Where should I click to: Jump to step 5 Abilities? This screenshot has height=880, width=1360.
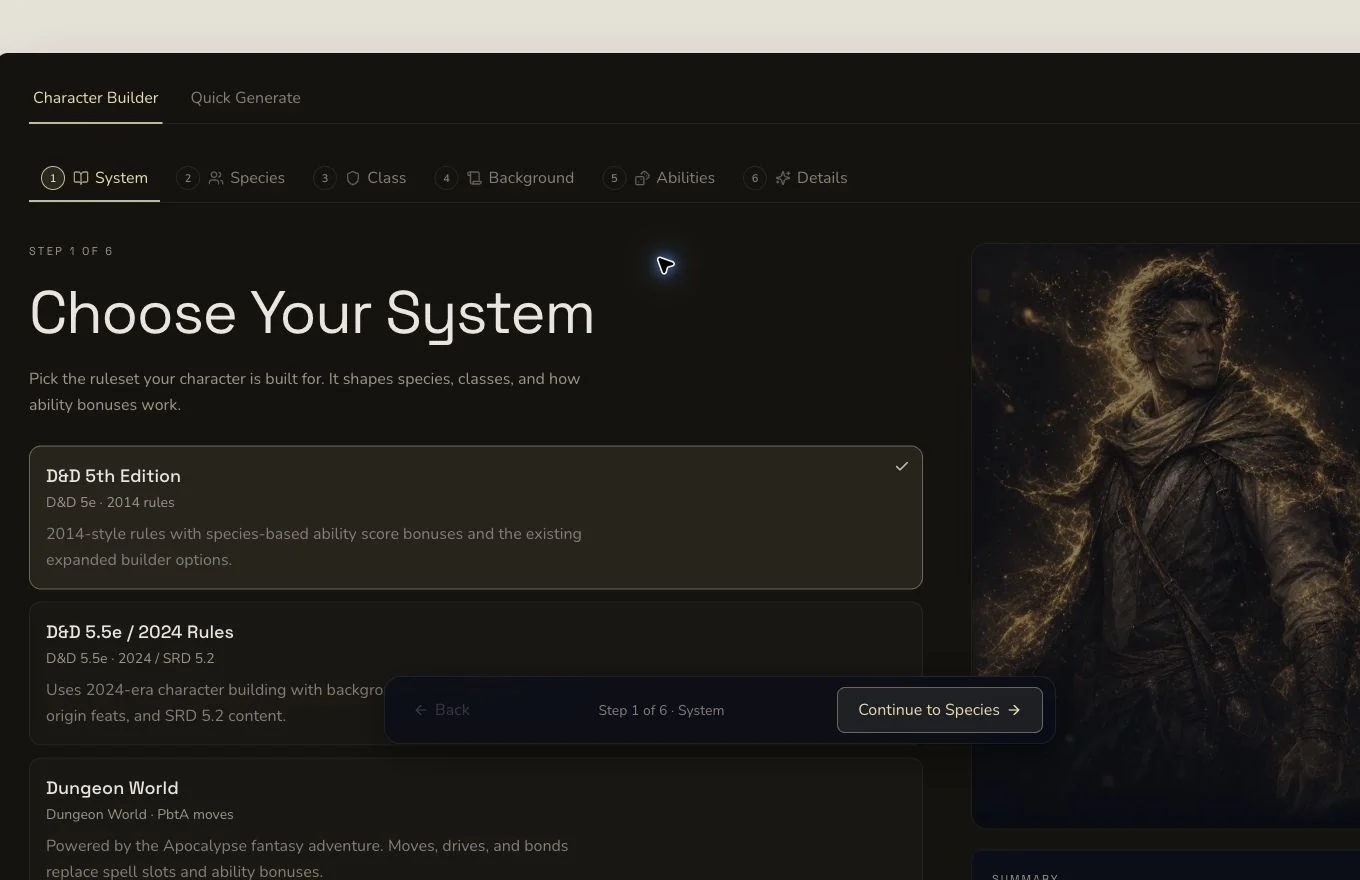[659, 178]
